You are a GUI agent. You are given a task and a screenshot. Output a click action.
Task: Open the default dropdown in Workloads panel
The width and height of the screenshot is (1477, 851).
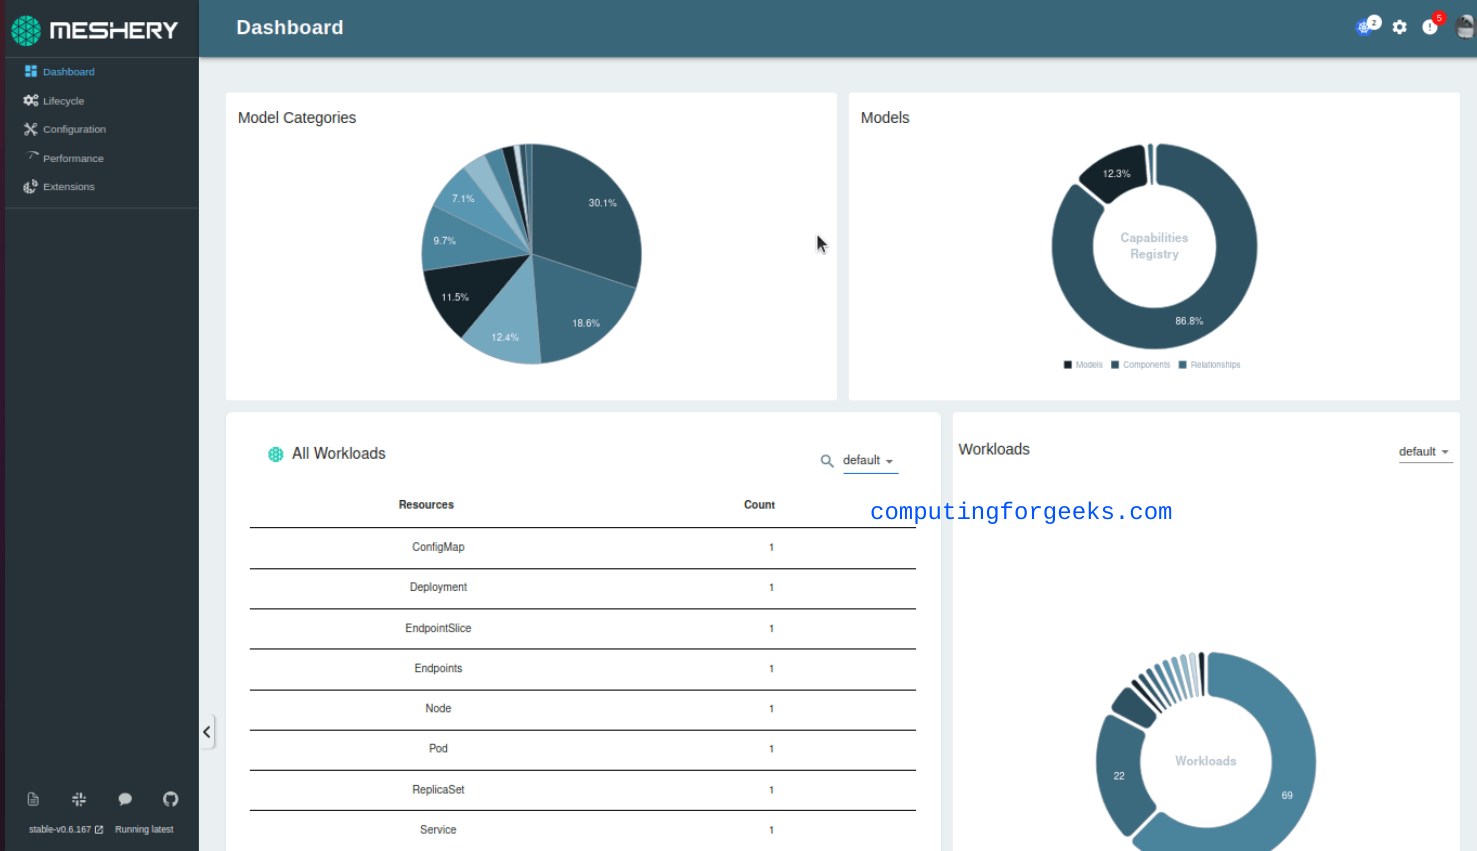pos(1424,451)
